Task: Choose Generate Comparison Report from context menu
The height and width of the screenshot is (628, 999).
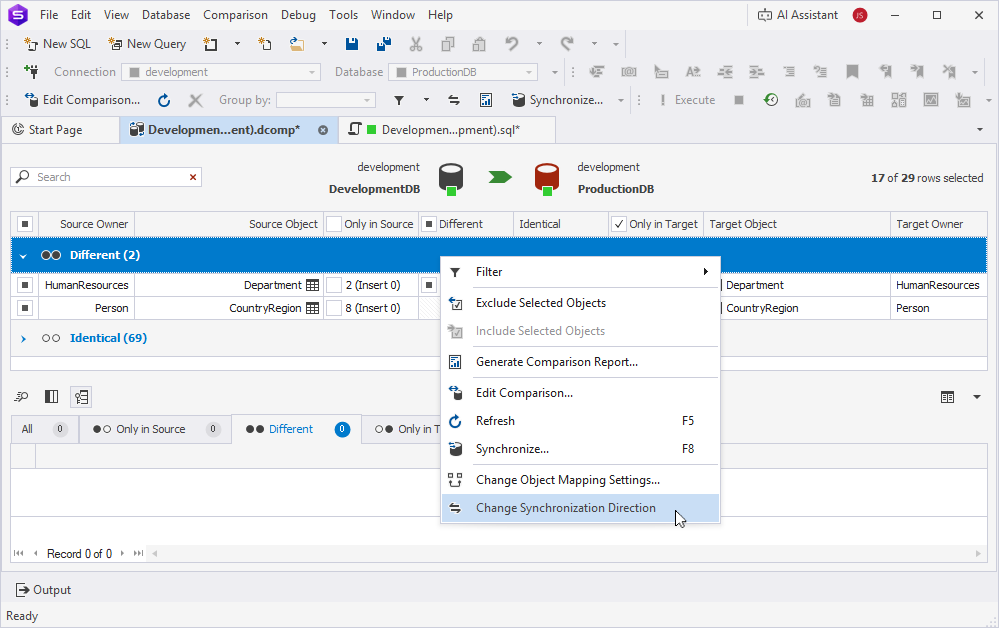Action: tap(556, 362)
